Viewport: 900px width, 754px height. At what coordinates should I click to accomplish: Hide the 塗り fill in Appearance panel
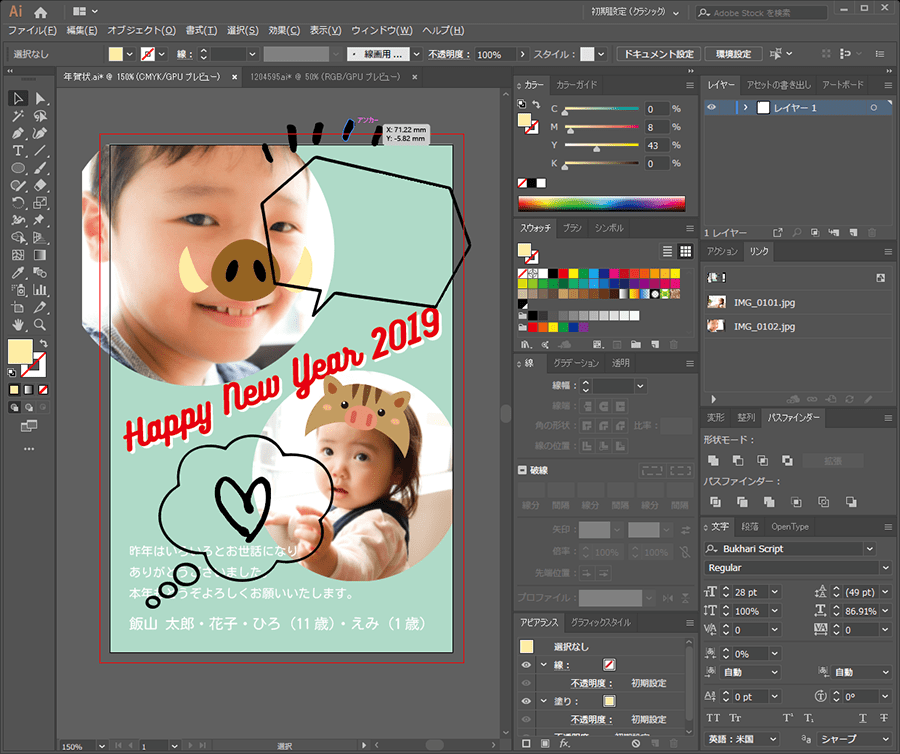pyautogui.click(x=526, y=701)
